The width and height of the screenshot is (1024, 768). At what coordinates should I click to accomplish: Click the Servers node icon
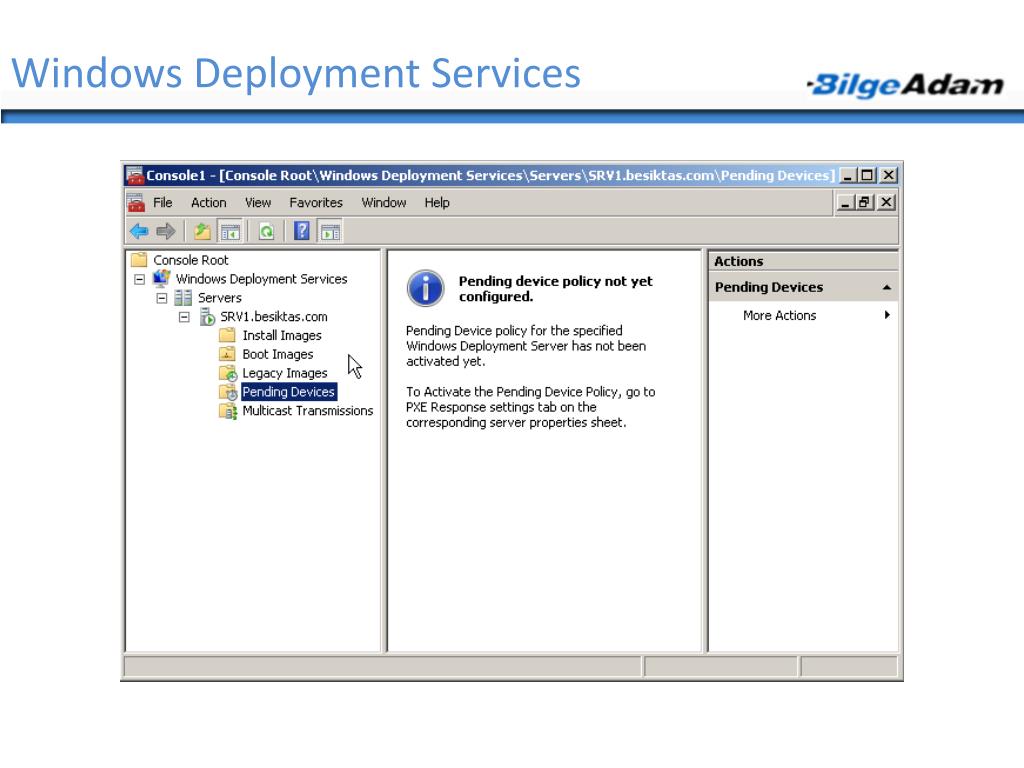(x=183, y=298)
